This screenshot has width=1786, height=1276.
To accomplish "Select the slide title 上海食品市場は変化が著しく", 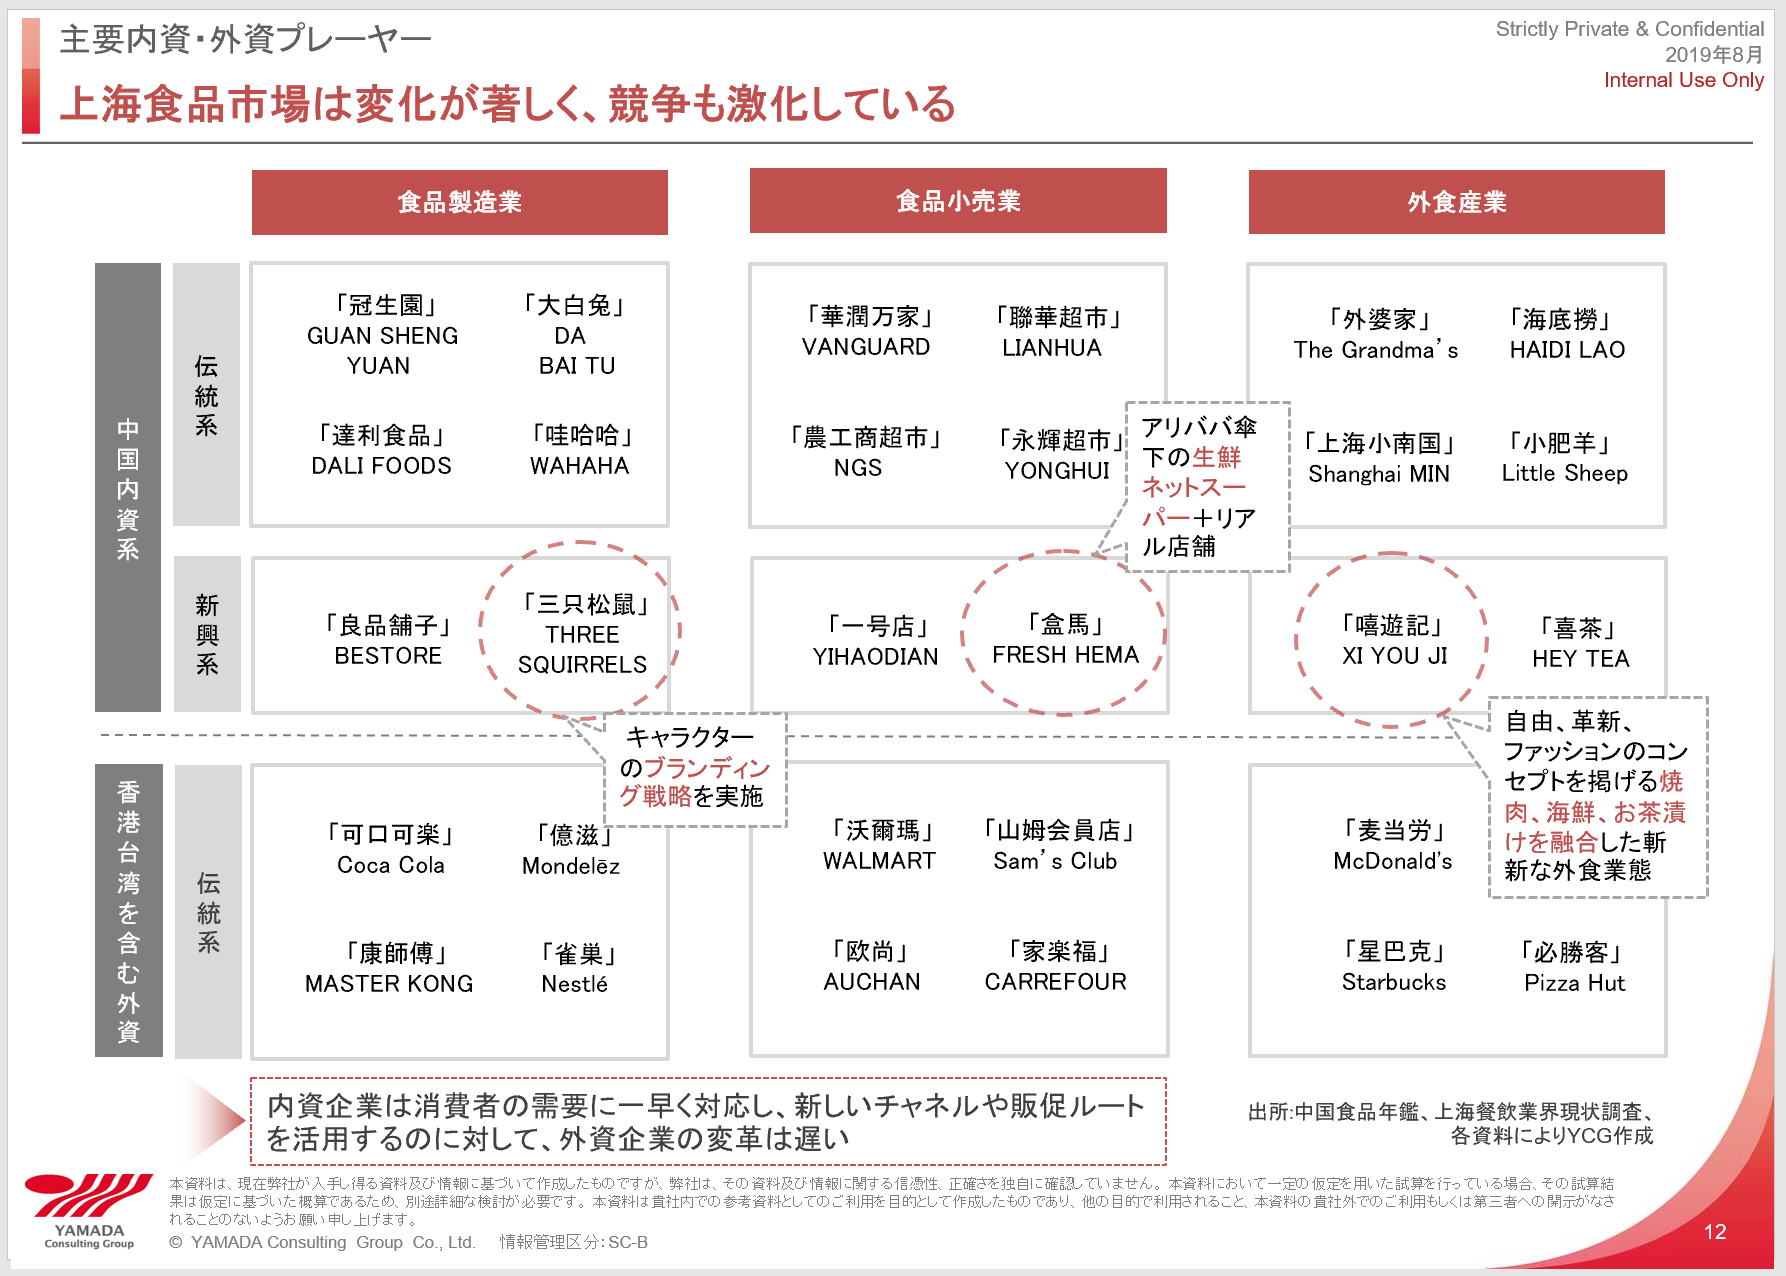I will 508,104.
